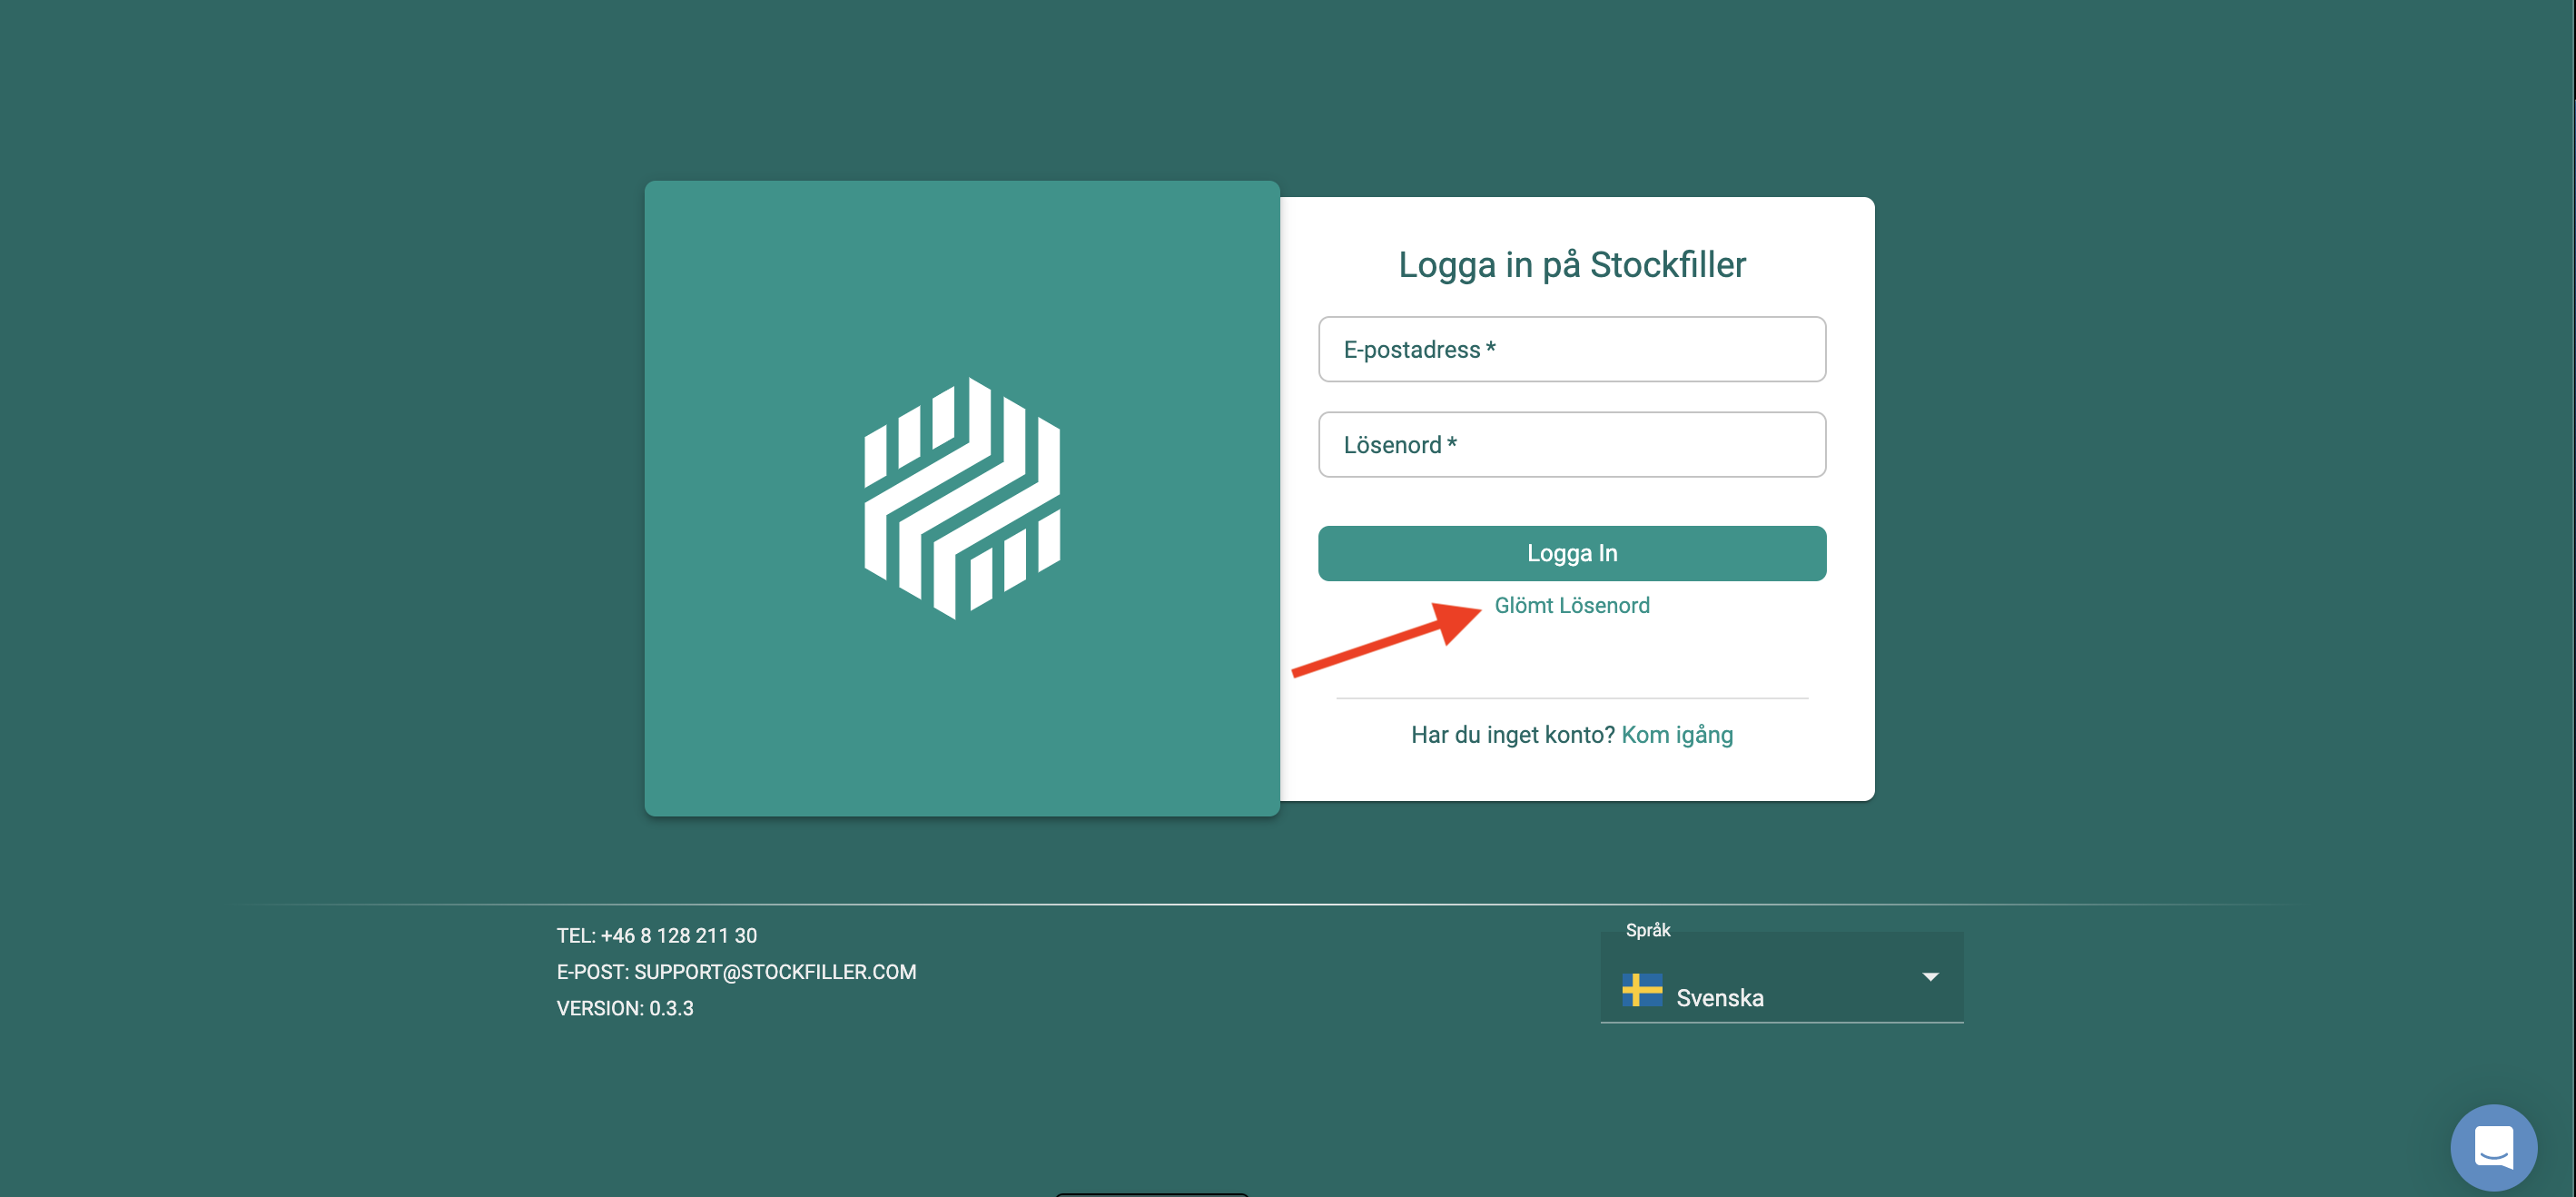Click the SUPPORT@STOCKFILLER.COM email text
This screenshot has height=1197, width=2576.
tap(775, 971)
